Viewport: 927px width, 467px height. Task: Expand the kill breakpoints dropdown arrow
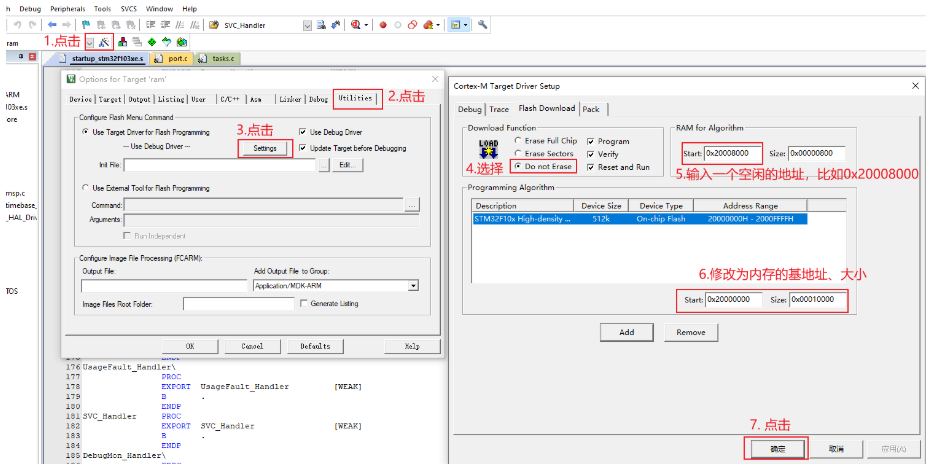[x=439, y=25]
